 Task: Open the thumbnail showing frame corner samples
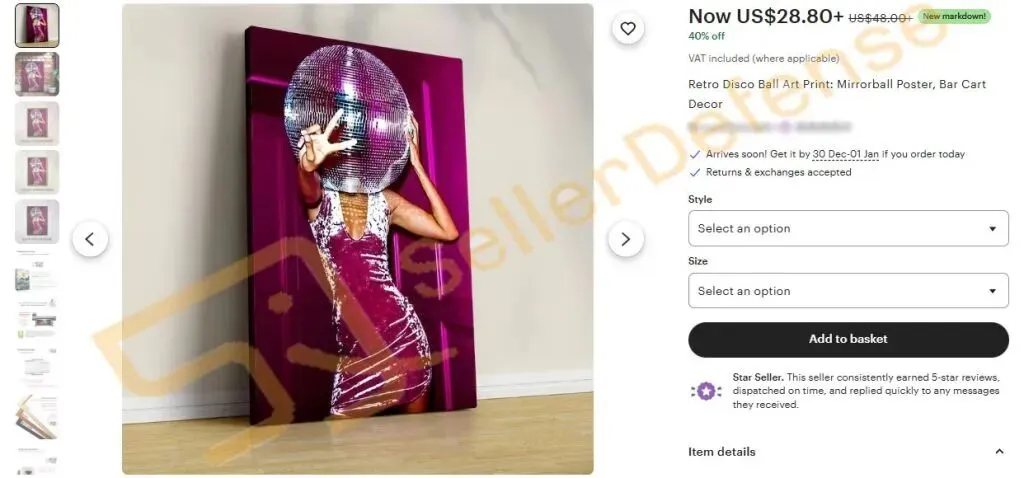click(37, 417)
